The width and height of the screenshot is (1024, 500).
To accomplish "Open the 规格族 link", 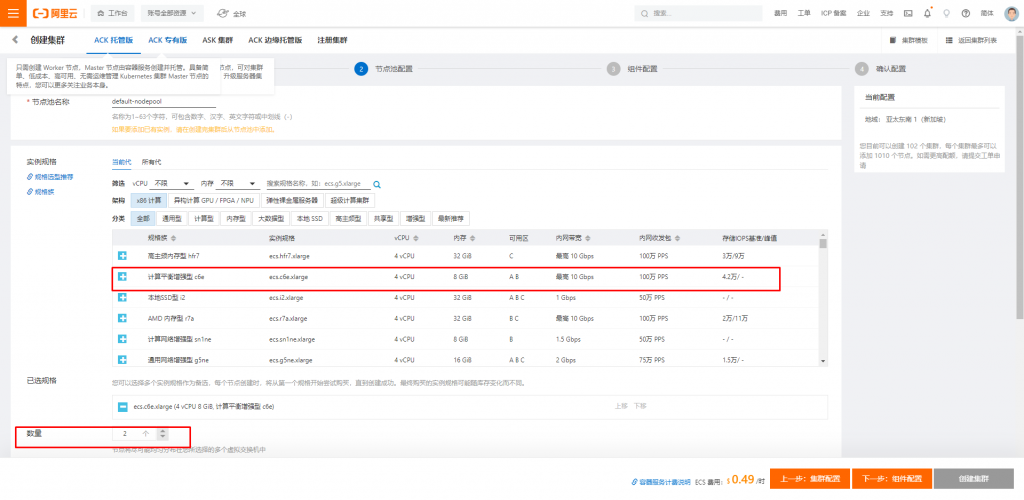I will [x=40, y=192].
